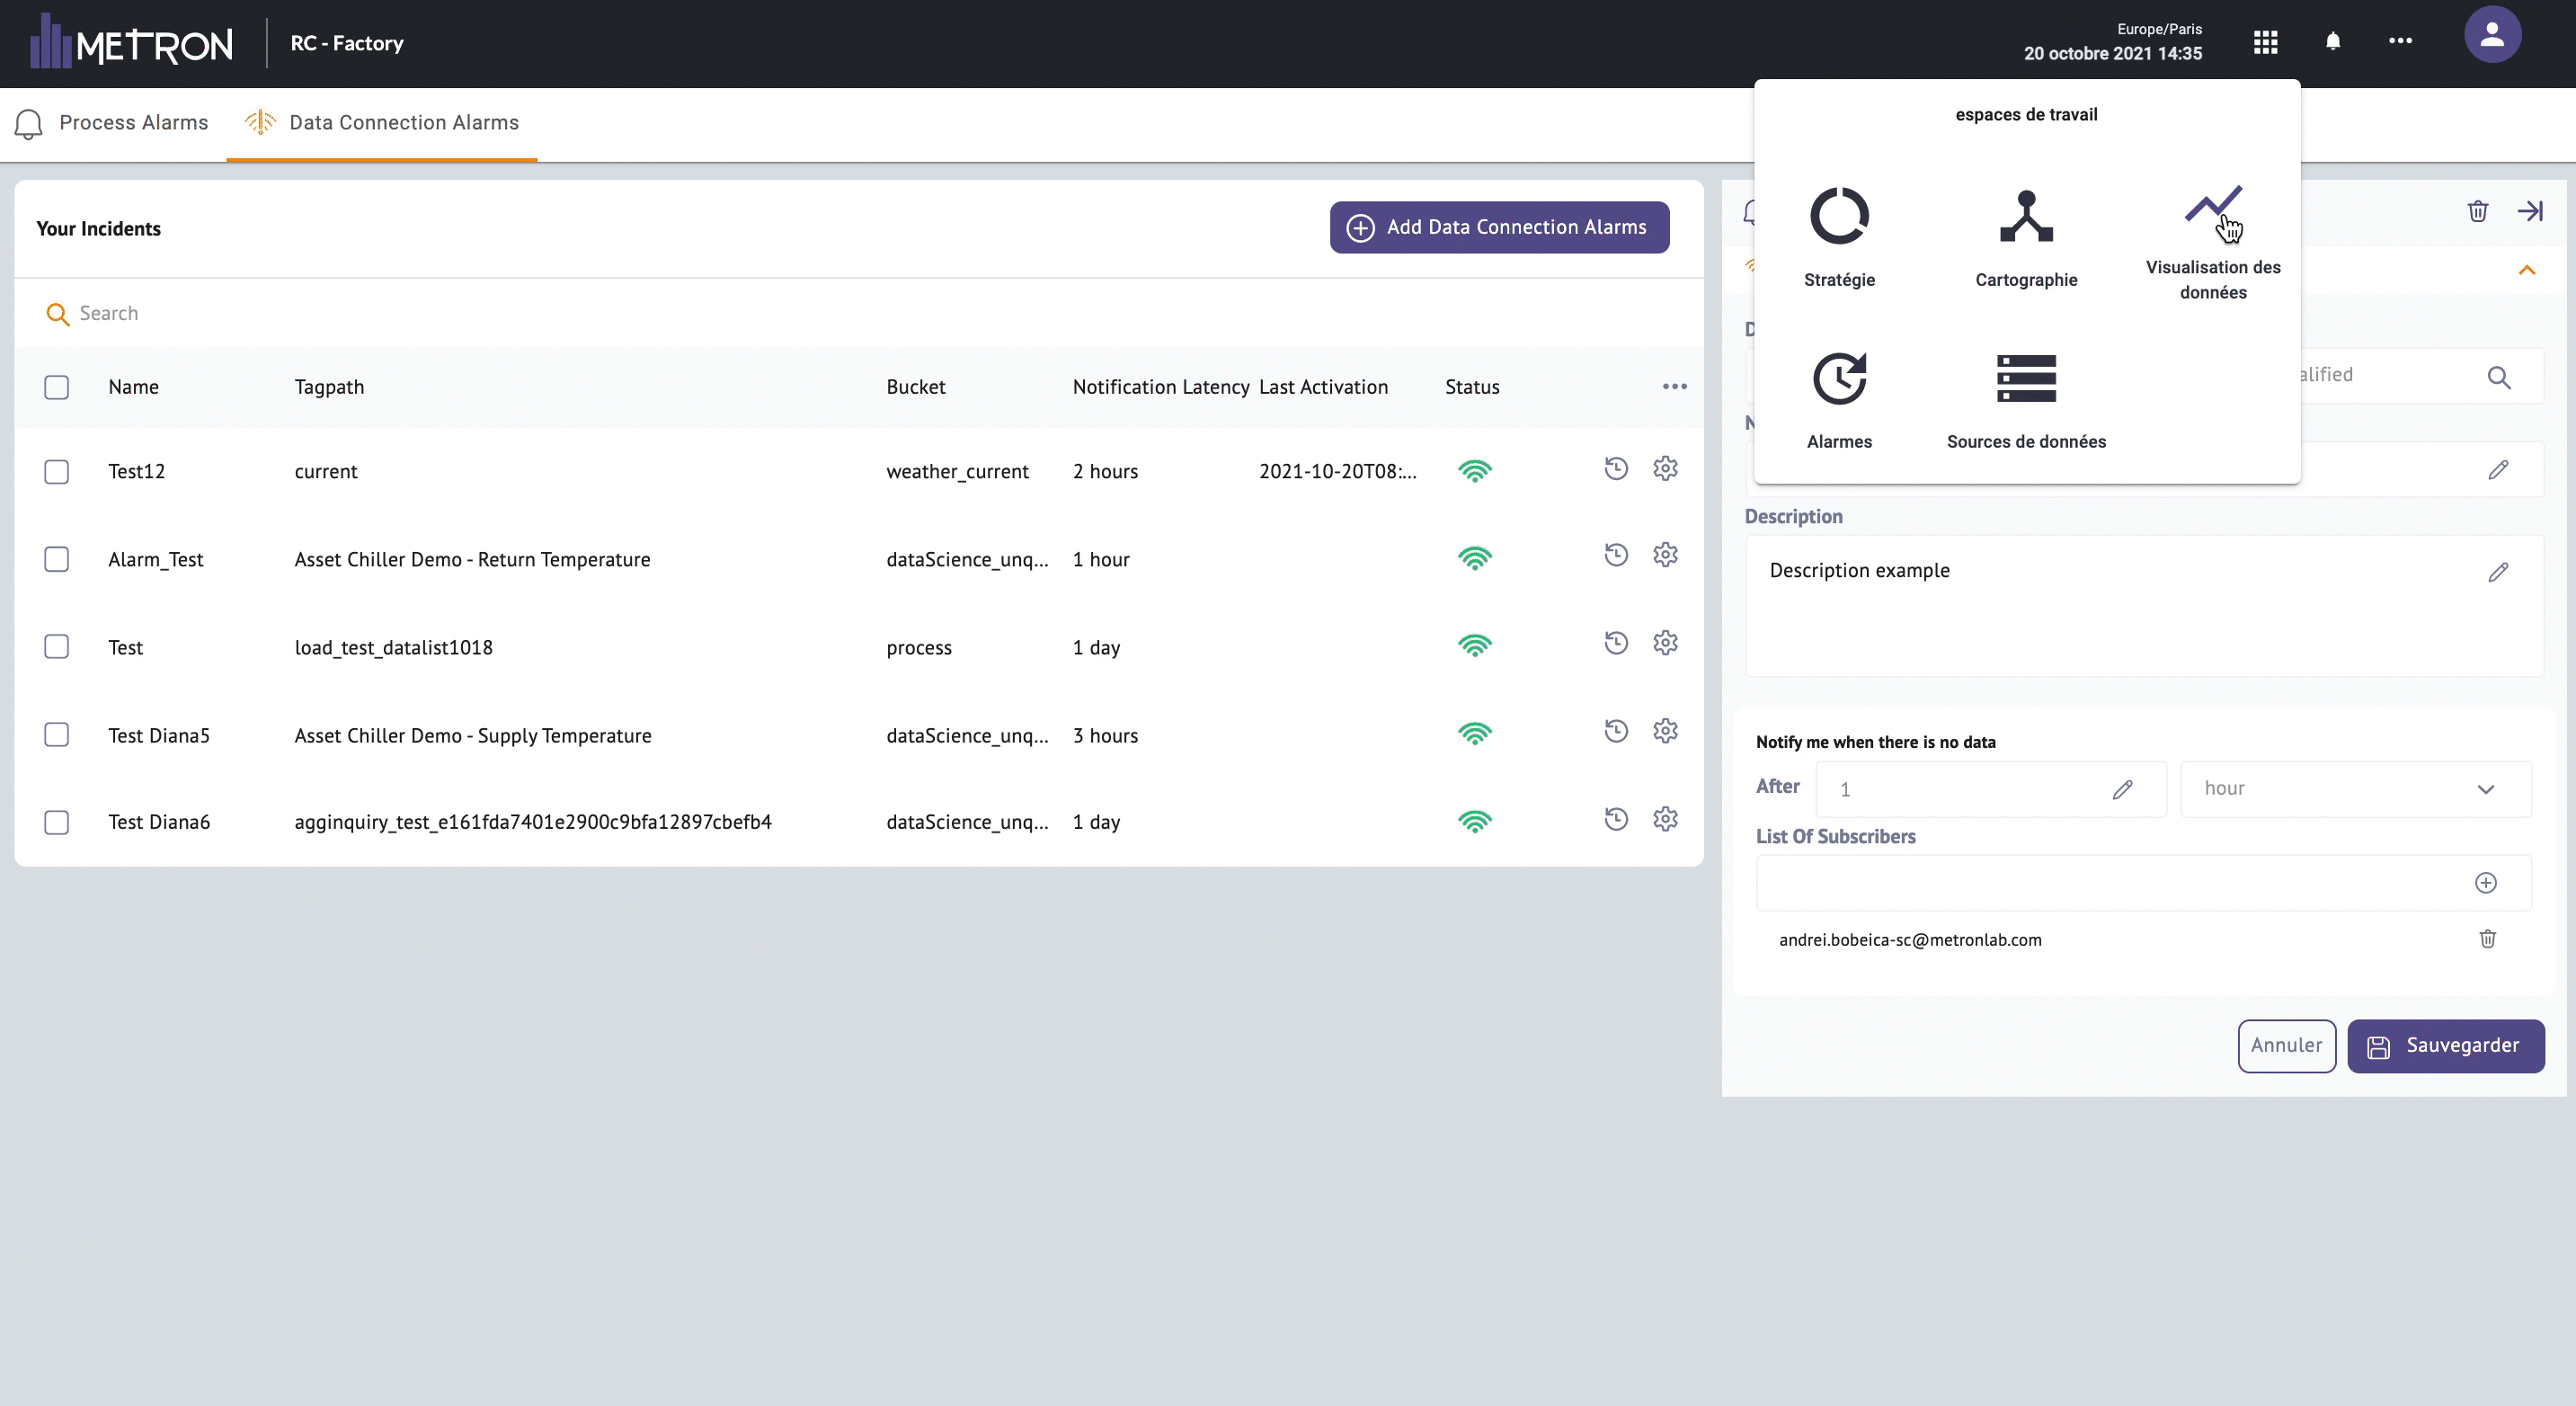Screen dimensions: 2576x1406
Task: Open the Cartographie workspace
Action: coord(2025,216)
